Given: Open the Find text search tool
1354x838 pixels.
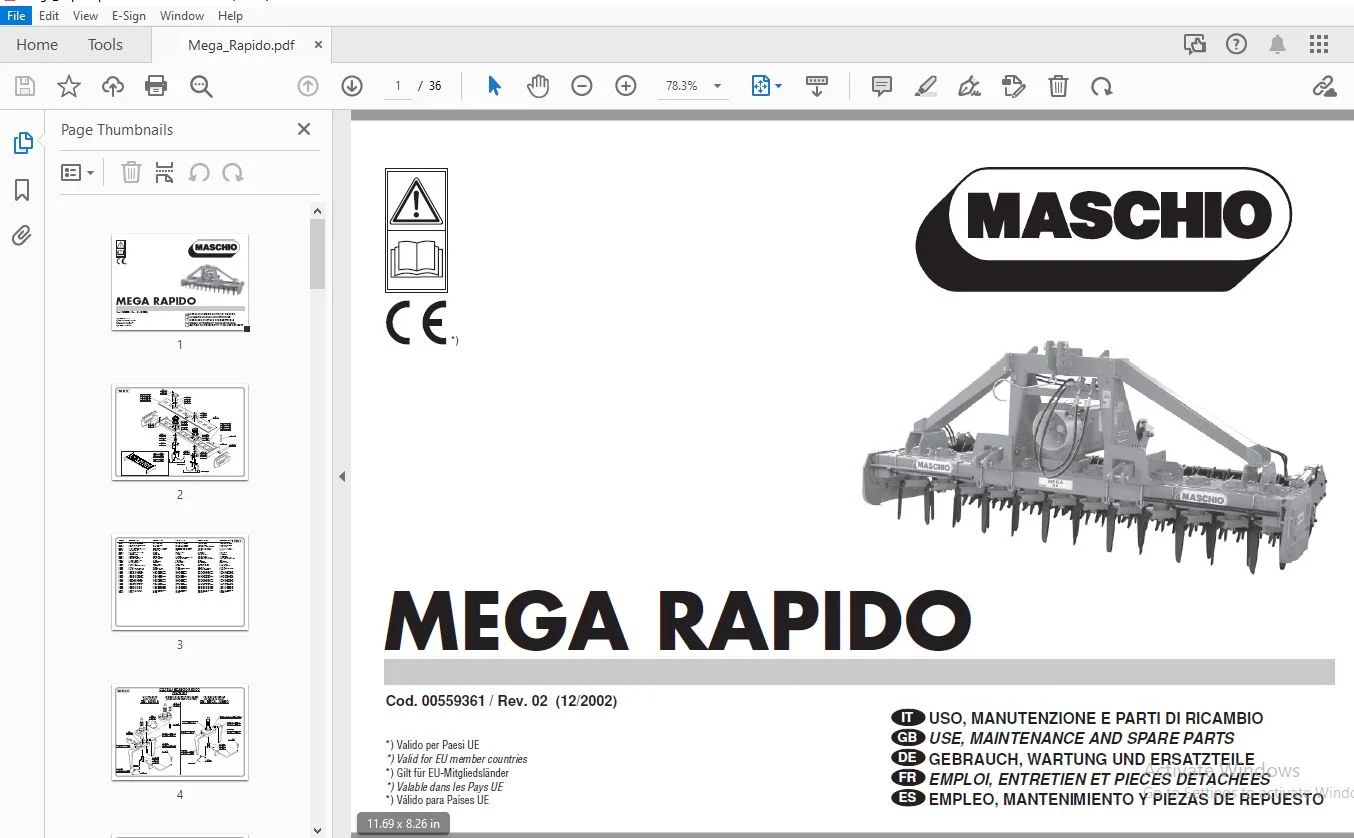Looking at the screenshot, I should point(201,87).
